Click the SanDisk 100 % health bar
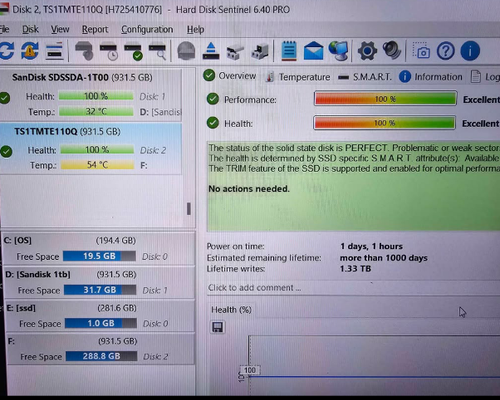This screenshot has width=500, height=400. (x=96, y=96)
